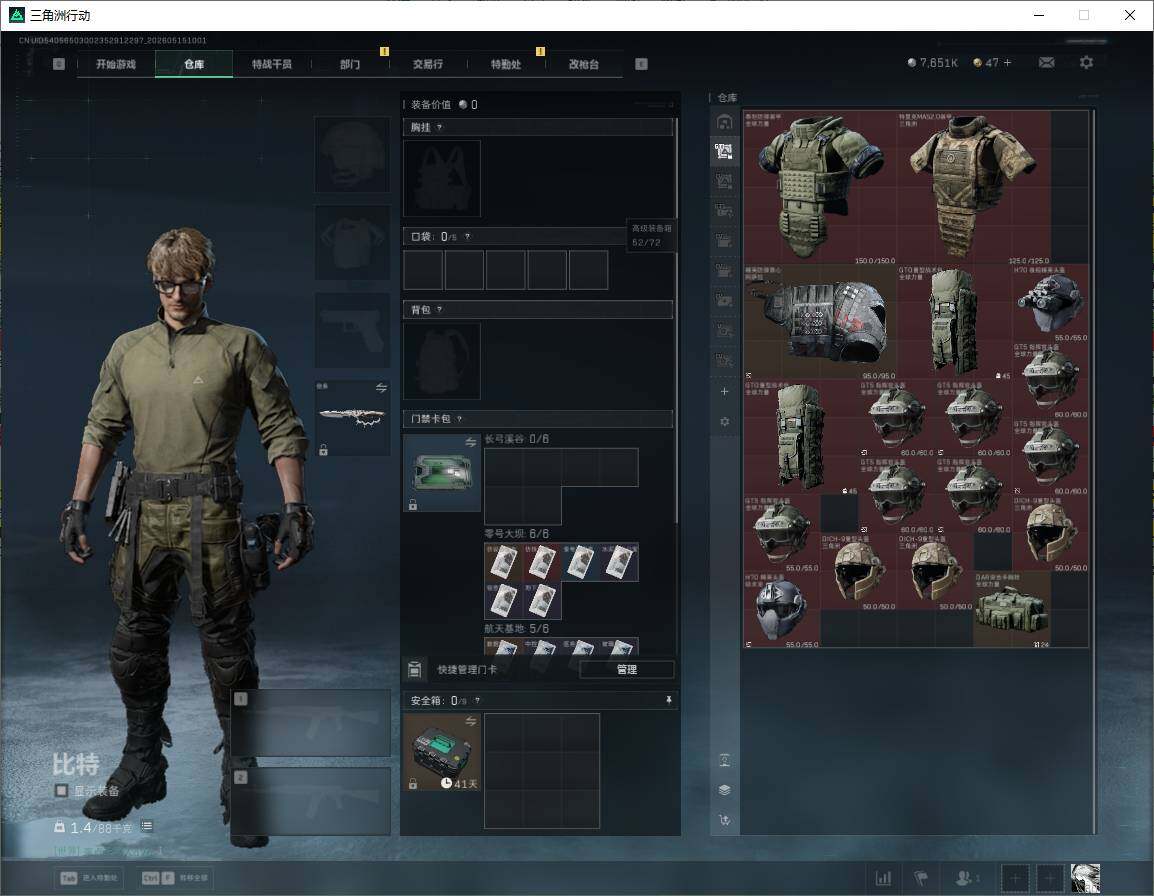
Task: Click the help question mark beside 背包
Action: [x=439, y=310]
